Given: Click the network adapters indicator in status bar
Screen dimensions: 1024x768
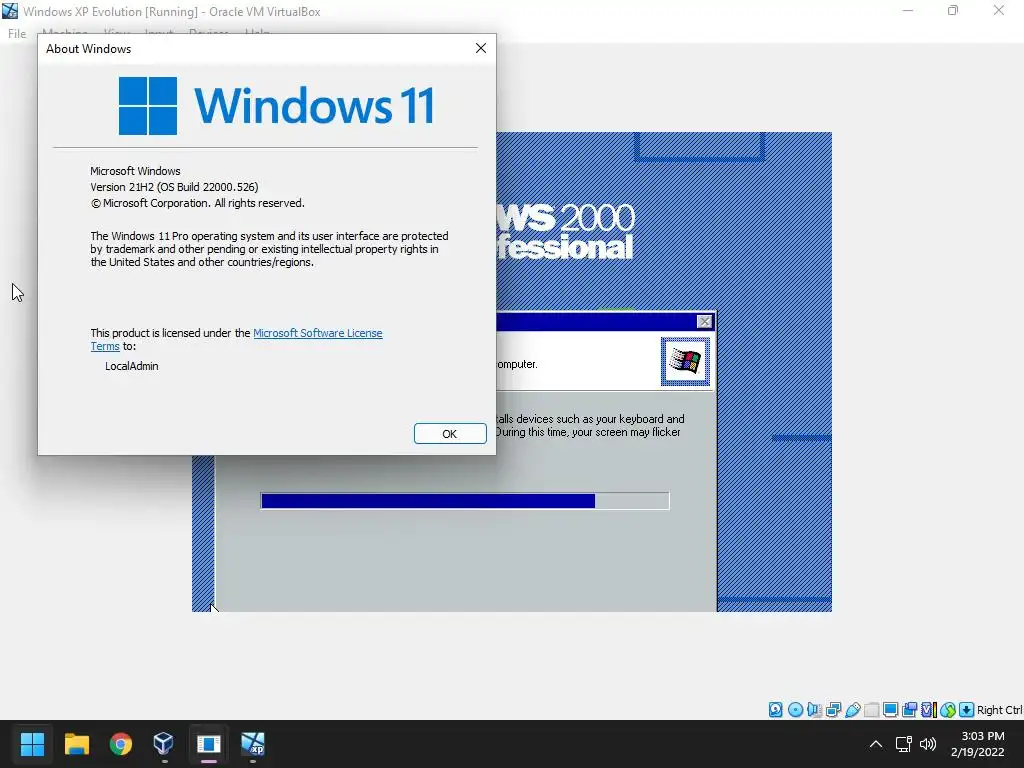Looking at the screenshot, I should pyautogui.click(x=833, y=709).
